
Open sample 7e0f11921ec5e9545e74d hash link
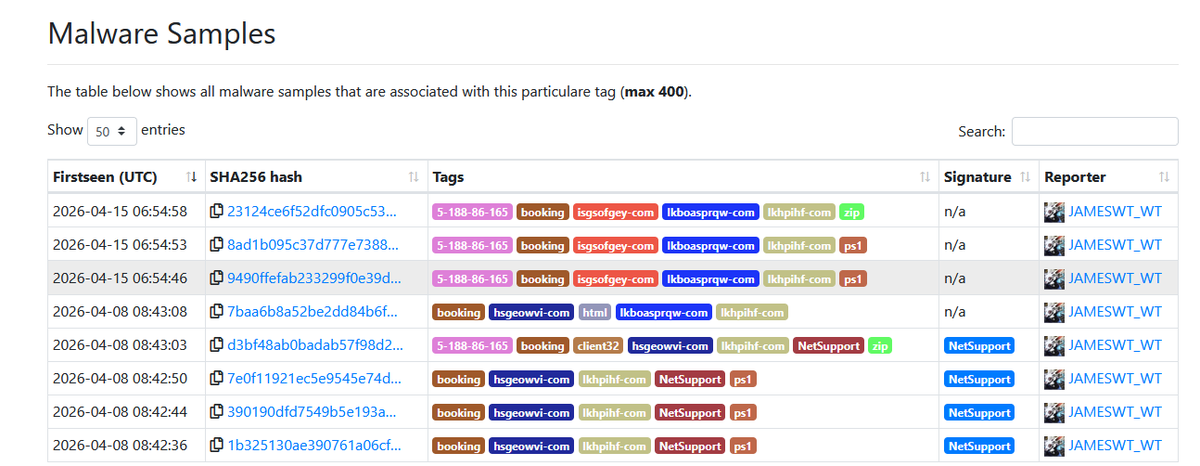coord(314,379)
